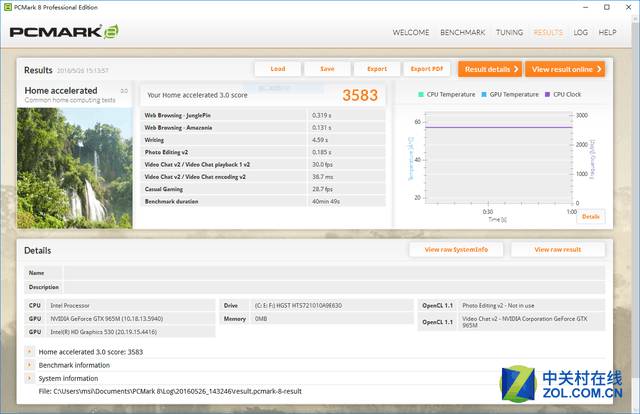This screenshot has width=640, height=414.
Task: Open the WELCOME tab
Action: click(x=411, y=32)
